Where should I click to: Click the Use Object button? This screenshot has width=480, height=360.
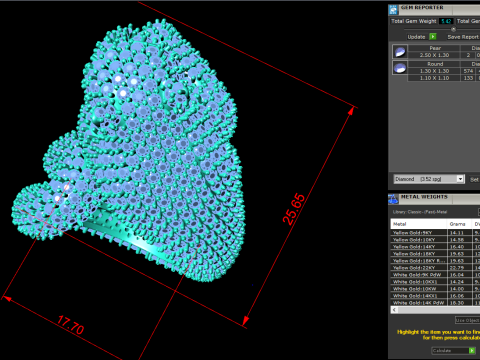click(467, 320)
